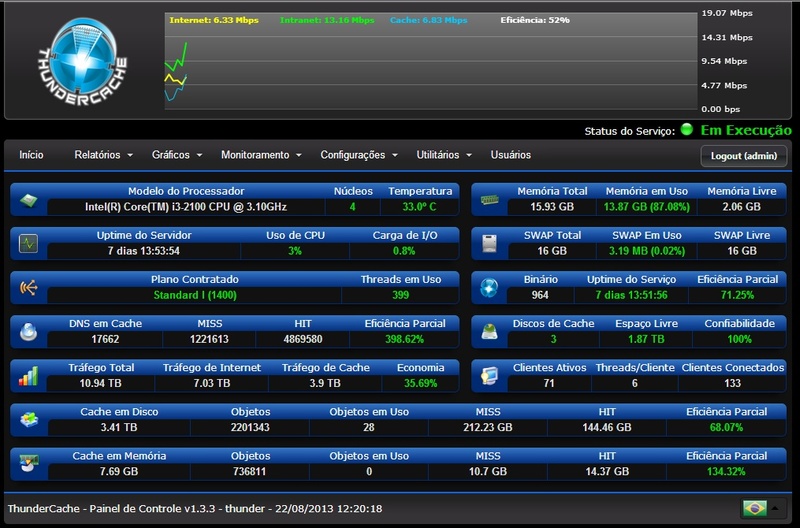Click the SWAP disk drive icon
Screen dimensions: 800x528
pyautogui.click(x=489, y=244)
